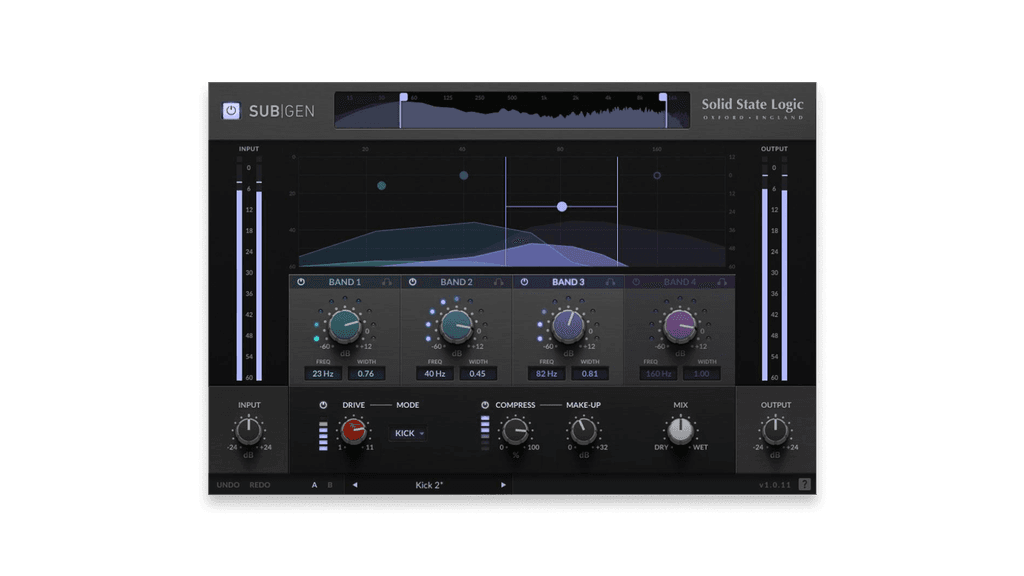The image size is (1024, 576).
Task: Open the Kick mode dropdown
Action: click(407, 433)
